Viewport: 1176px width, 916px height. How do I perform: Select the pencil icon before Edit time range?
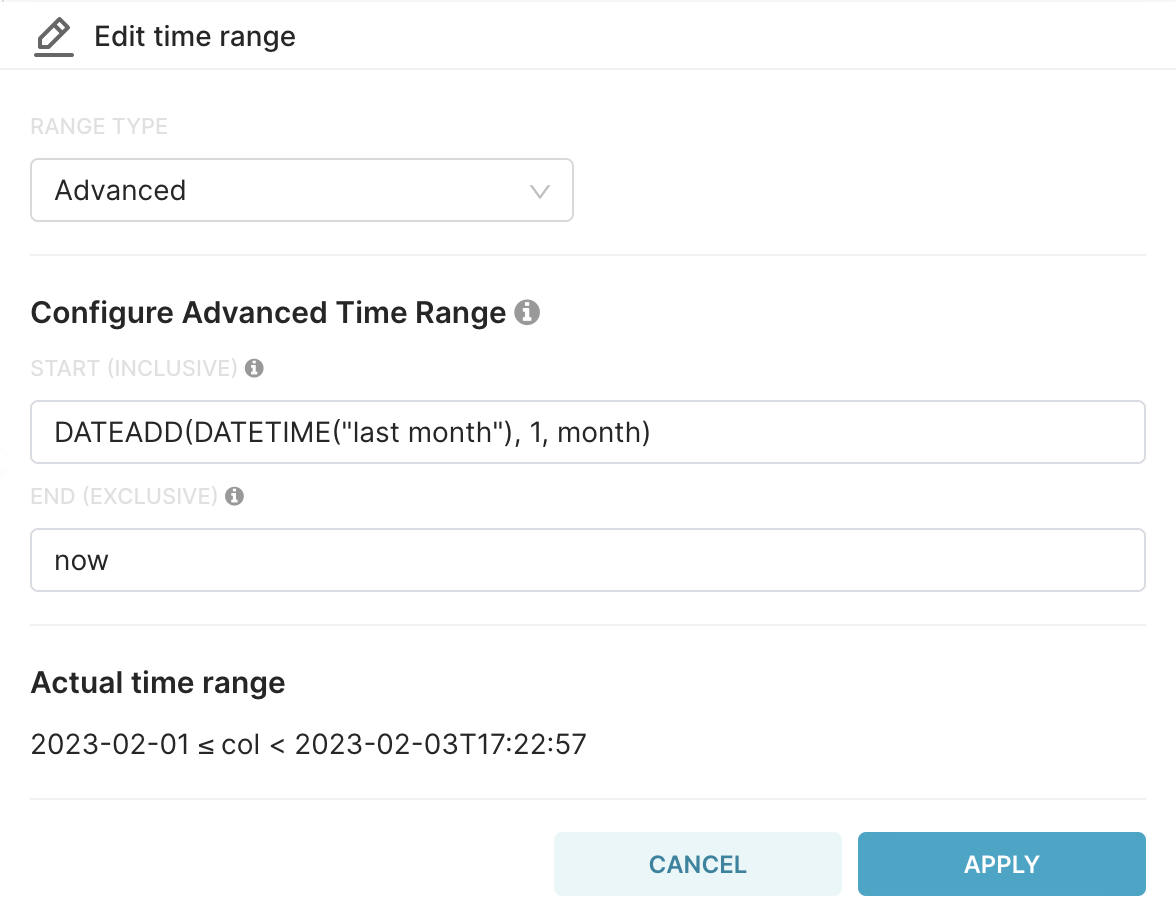54,35
